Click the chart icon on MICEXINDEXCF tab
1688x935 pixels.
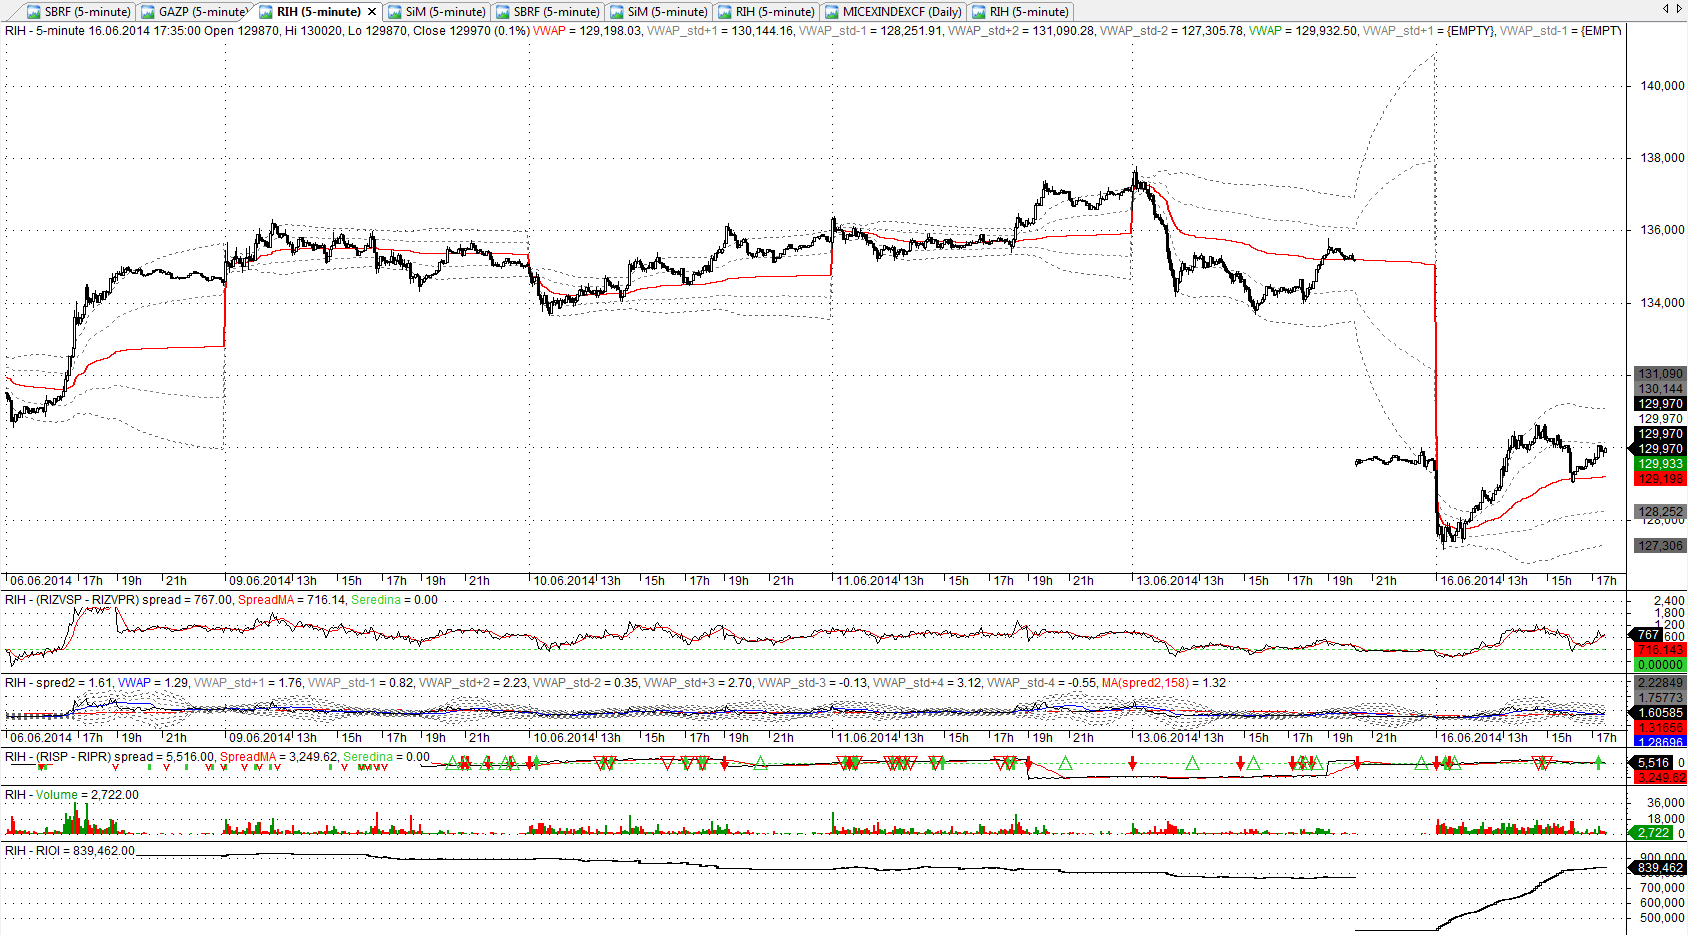(x=832, y=12)
